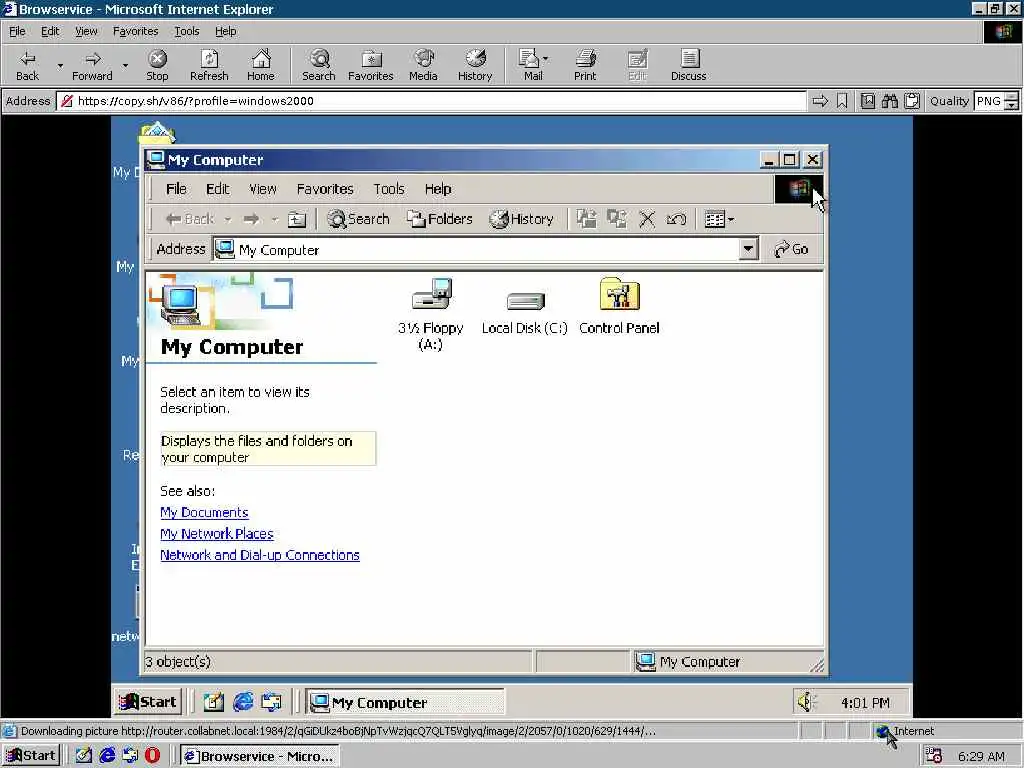Open the Search pane in My Computer window
Viewport: 1024px width, 768px height.
tap(359, 219)
